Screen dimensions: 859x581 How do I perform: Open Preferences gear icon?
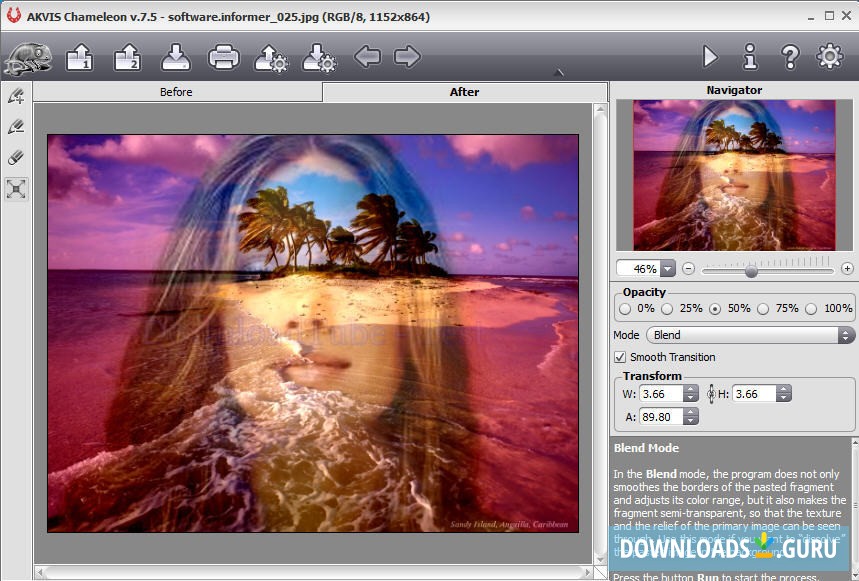[x=830, y=57]
